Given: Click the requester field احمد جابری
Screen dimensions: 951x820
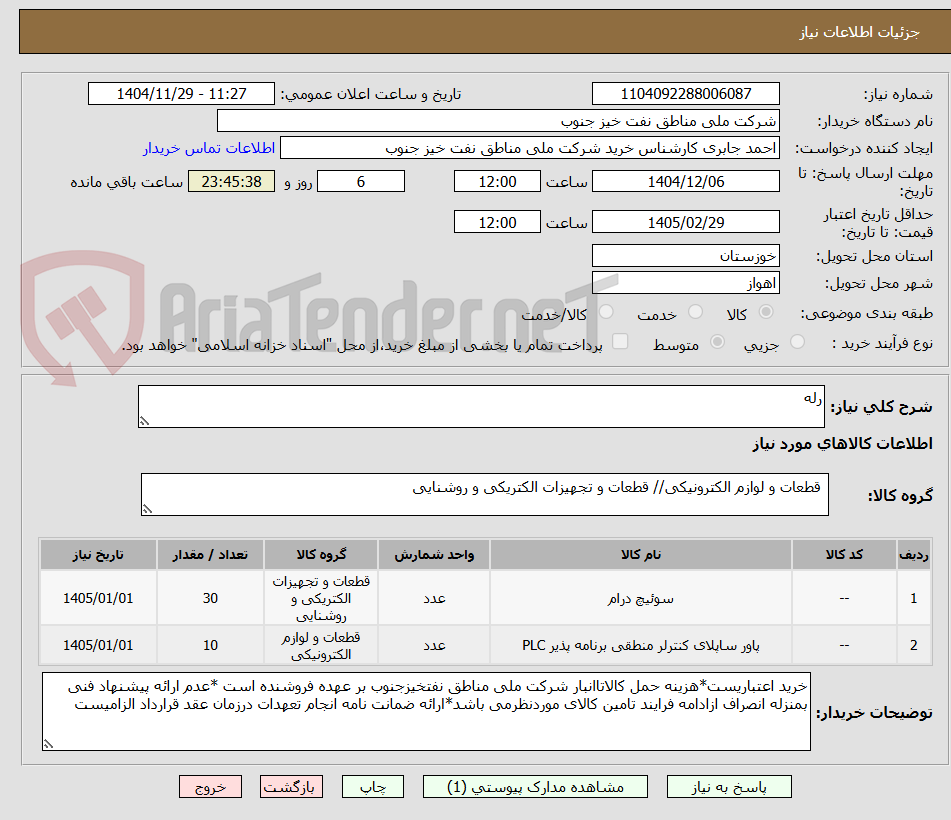Looking at the screenshot, I should pyautogui.click(x=529, y=148).
